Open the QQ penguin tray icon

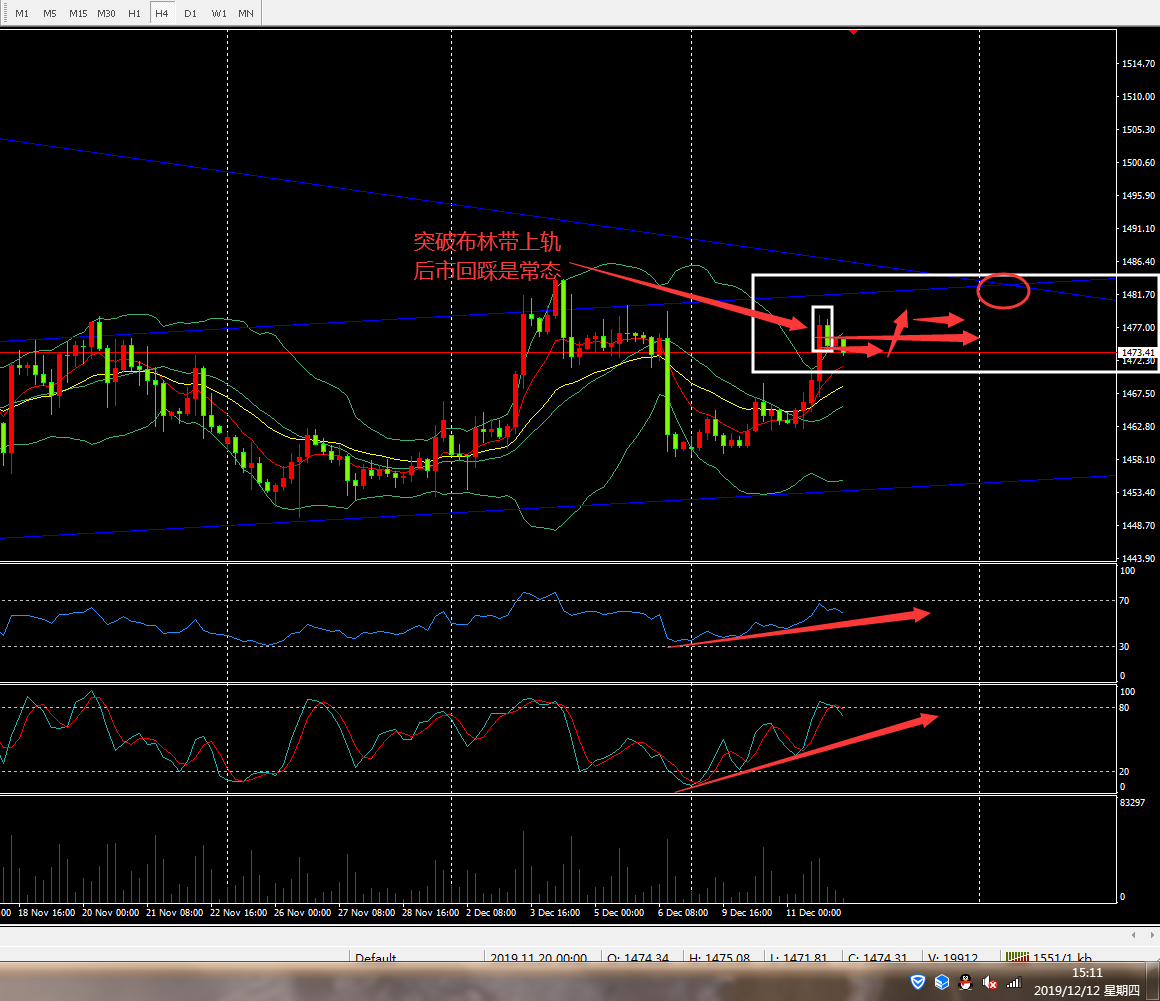click(965, 983)
